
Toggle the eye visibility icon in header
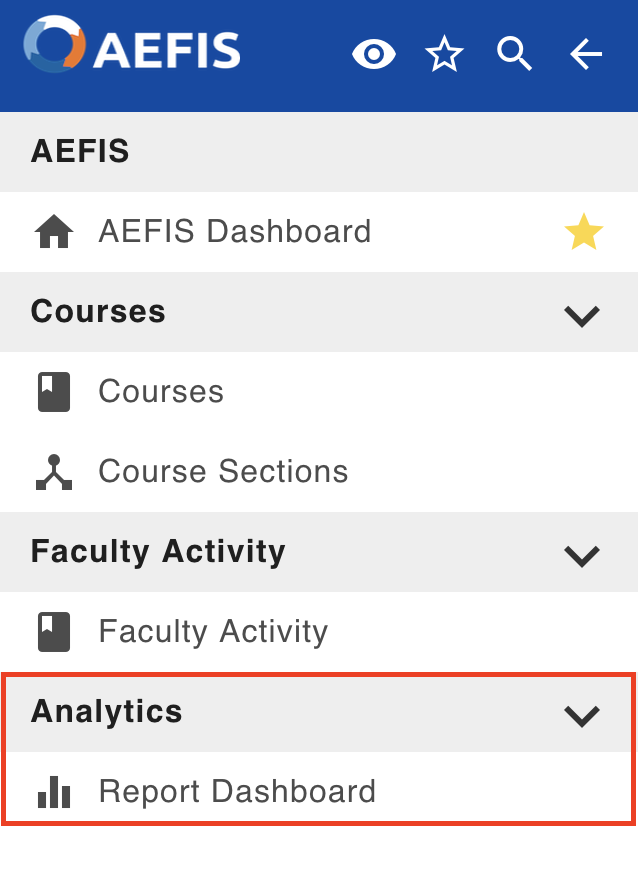tap(374, 54)
